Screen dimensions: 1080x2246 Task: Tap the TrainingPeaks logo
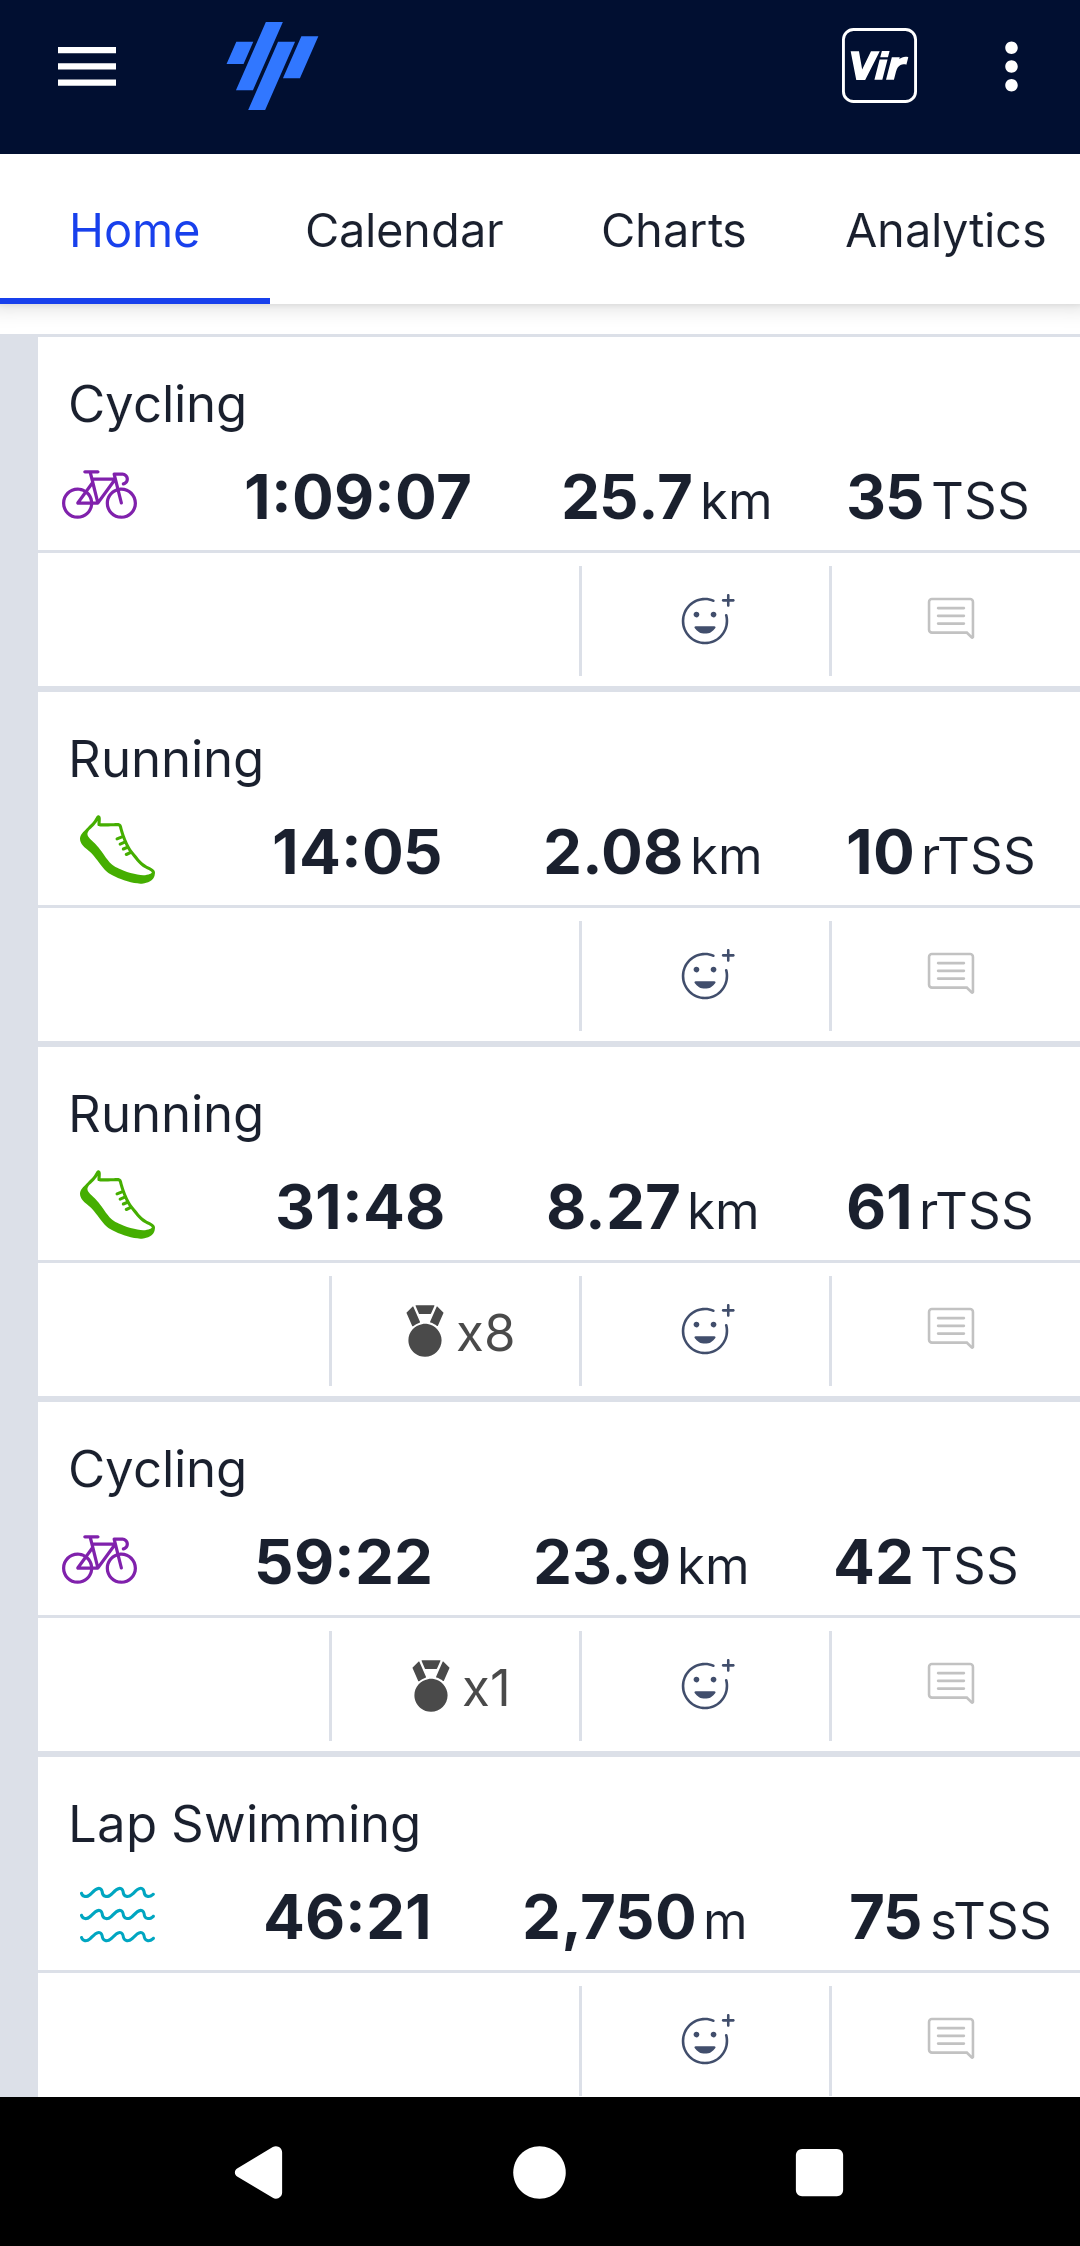pos(272,66)
